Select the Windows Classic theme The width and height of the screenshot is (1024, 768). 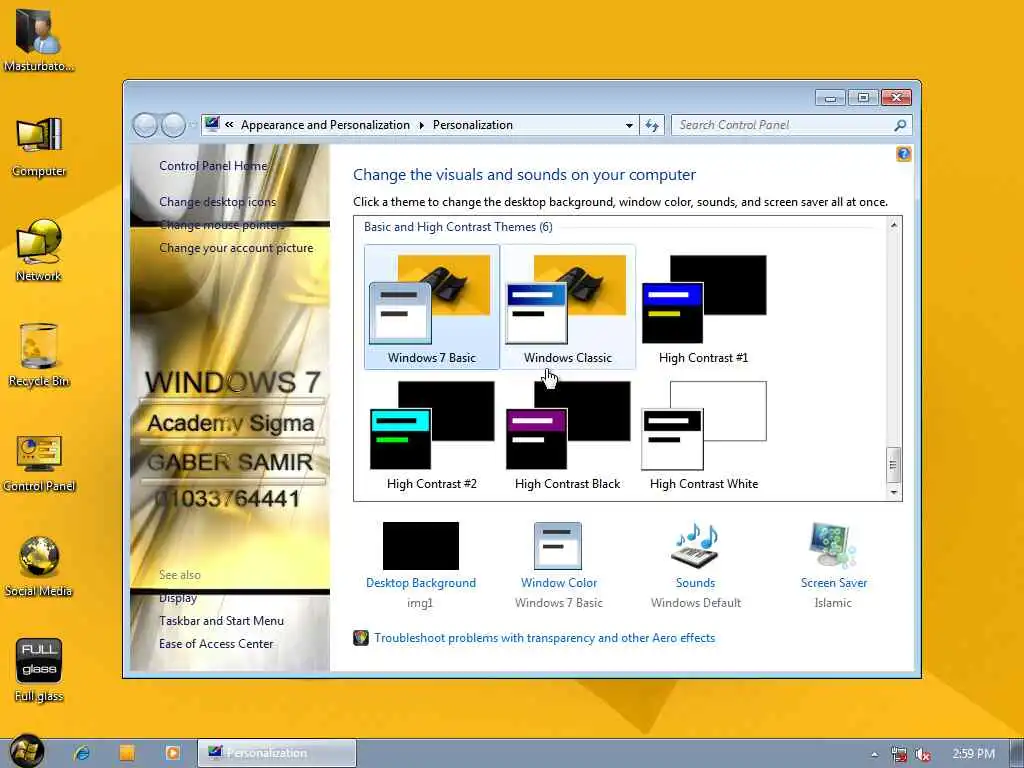tap(568, 307)
